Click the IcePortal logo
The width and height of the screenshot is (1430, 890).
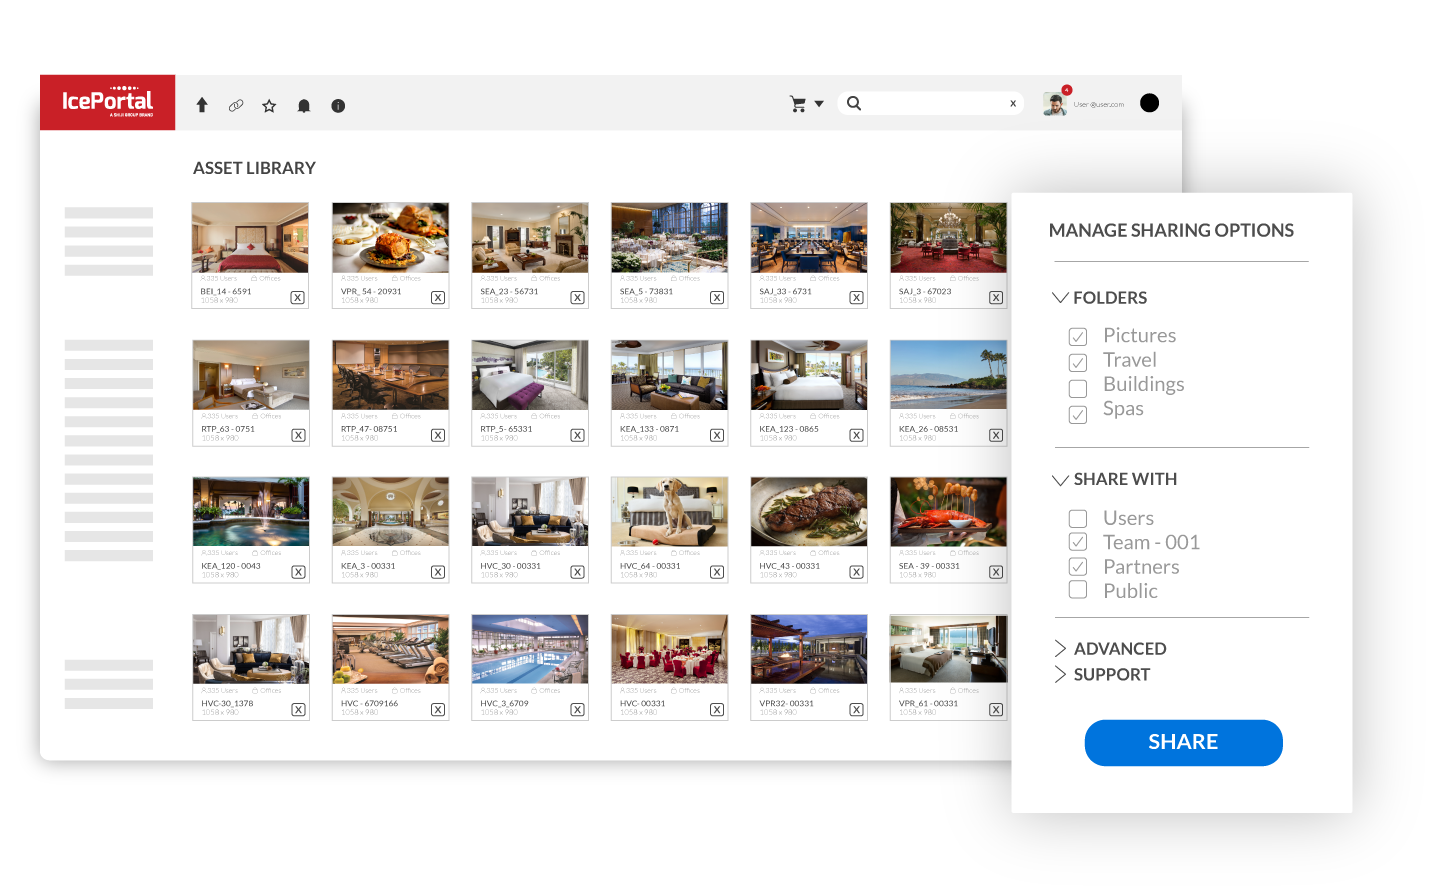[108, 102]
